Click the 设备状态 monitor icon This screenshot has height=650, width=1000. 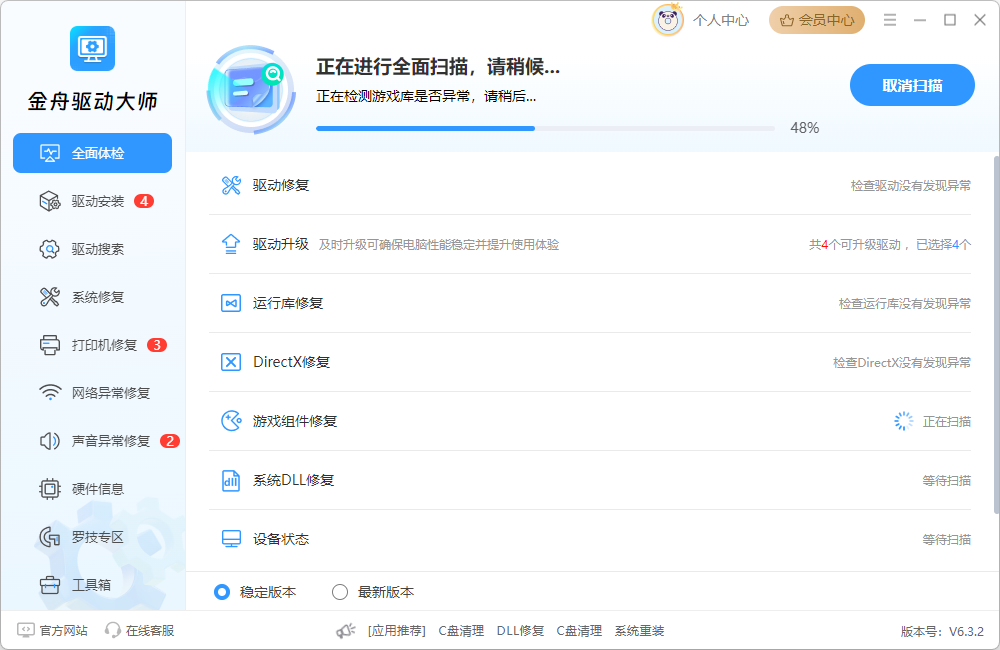point(231,539)
